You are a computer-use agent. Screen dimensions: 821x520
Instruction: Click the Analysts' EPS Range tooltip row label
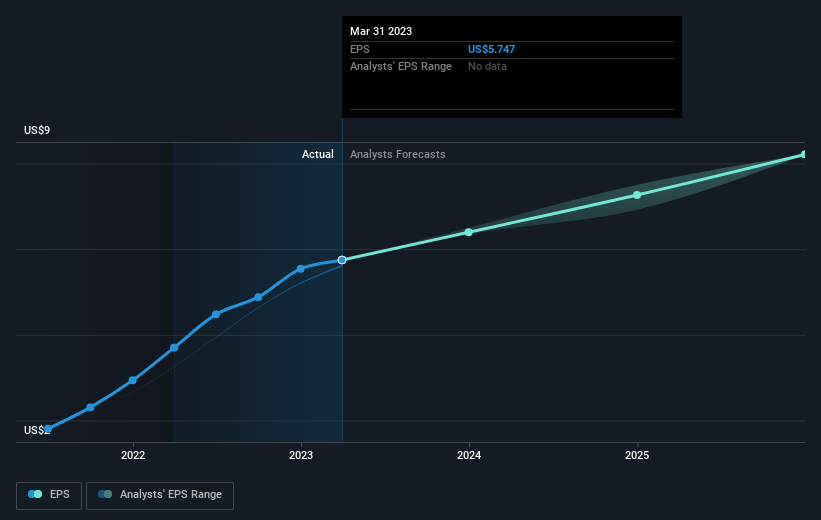(x=401, y=67)
